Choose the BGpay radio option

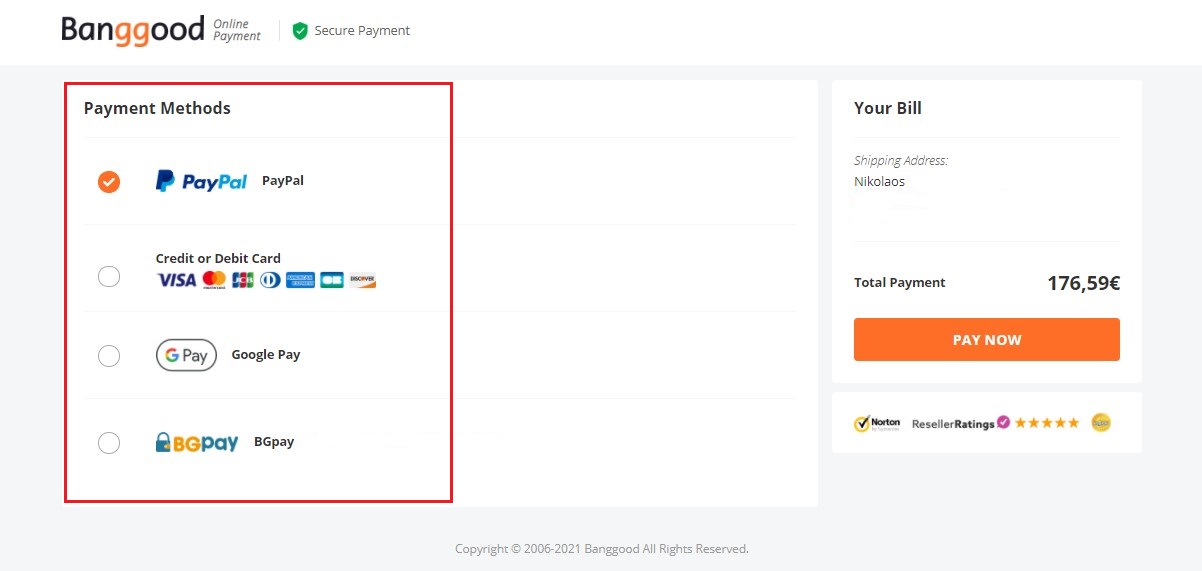tap(109, 442)
